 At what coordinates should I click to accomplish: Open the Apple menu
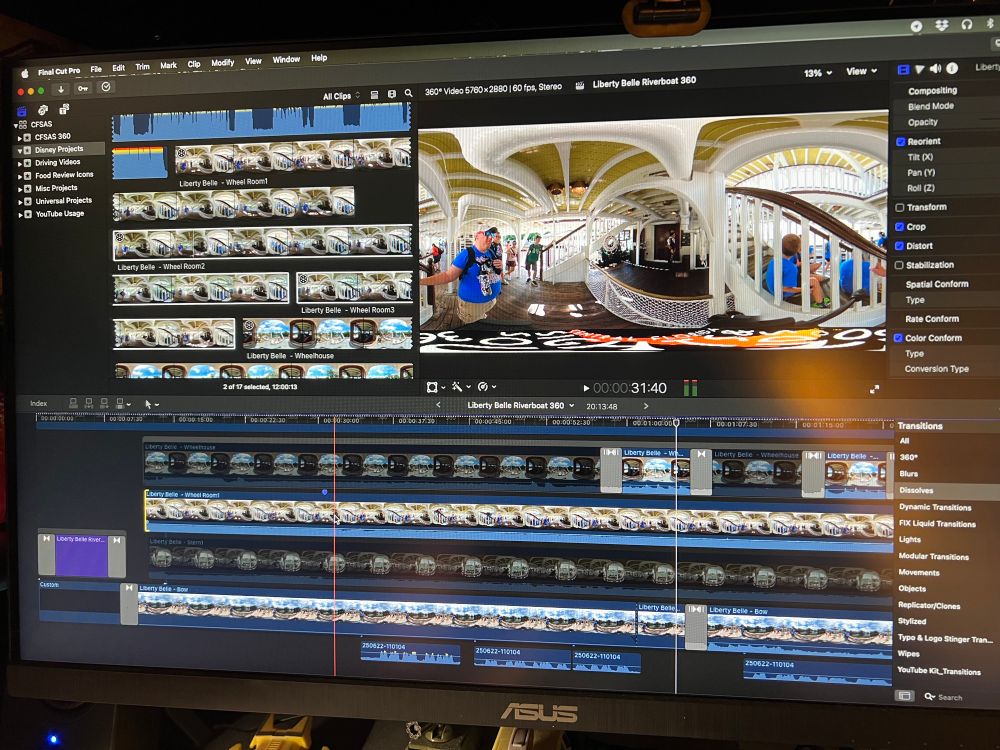click(24, 73)
